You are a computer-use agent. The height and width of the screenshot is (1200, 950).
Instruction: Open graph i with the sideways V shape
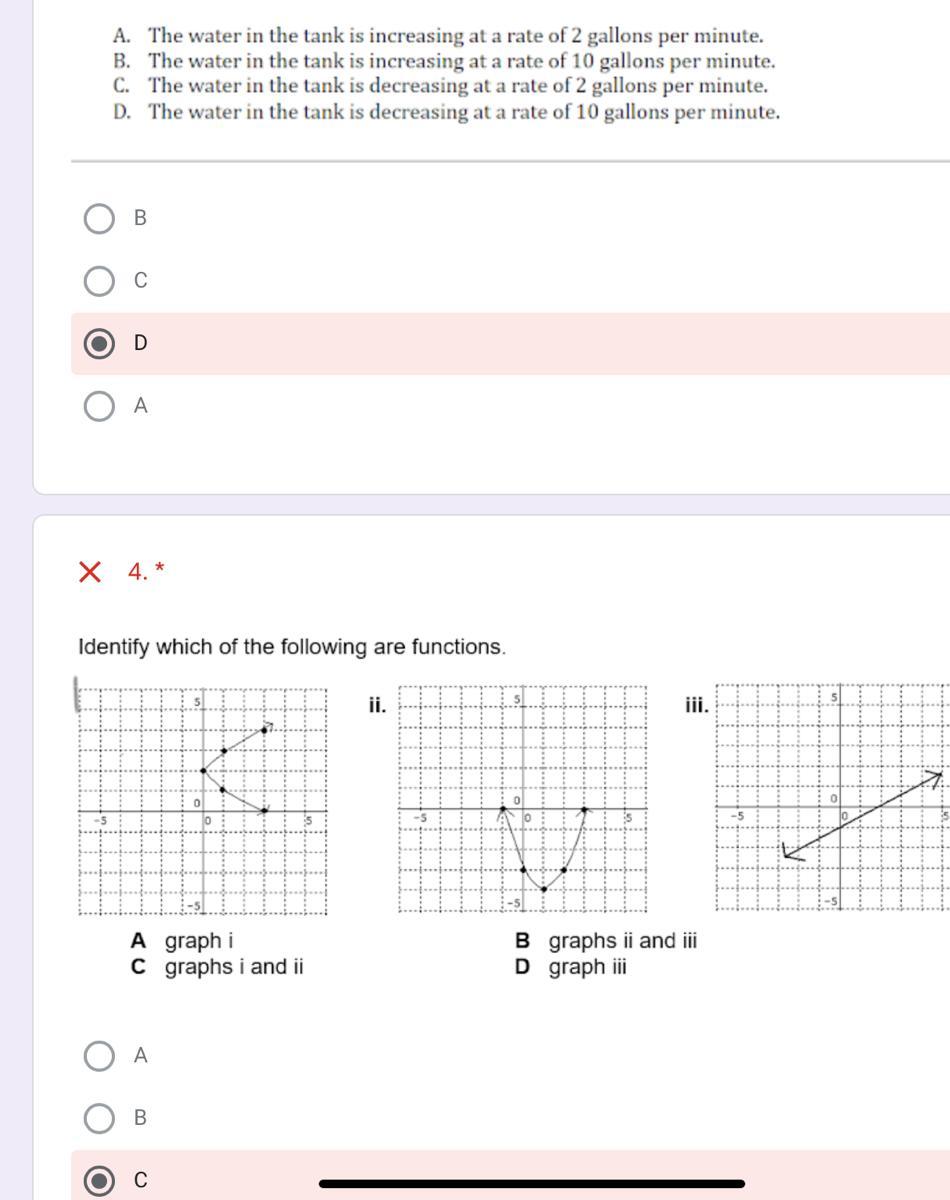point(203,800)
